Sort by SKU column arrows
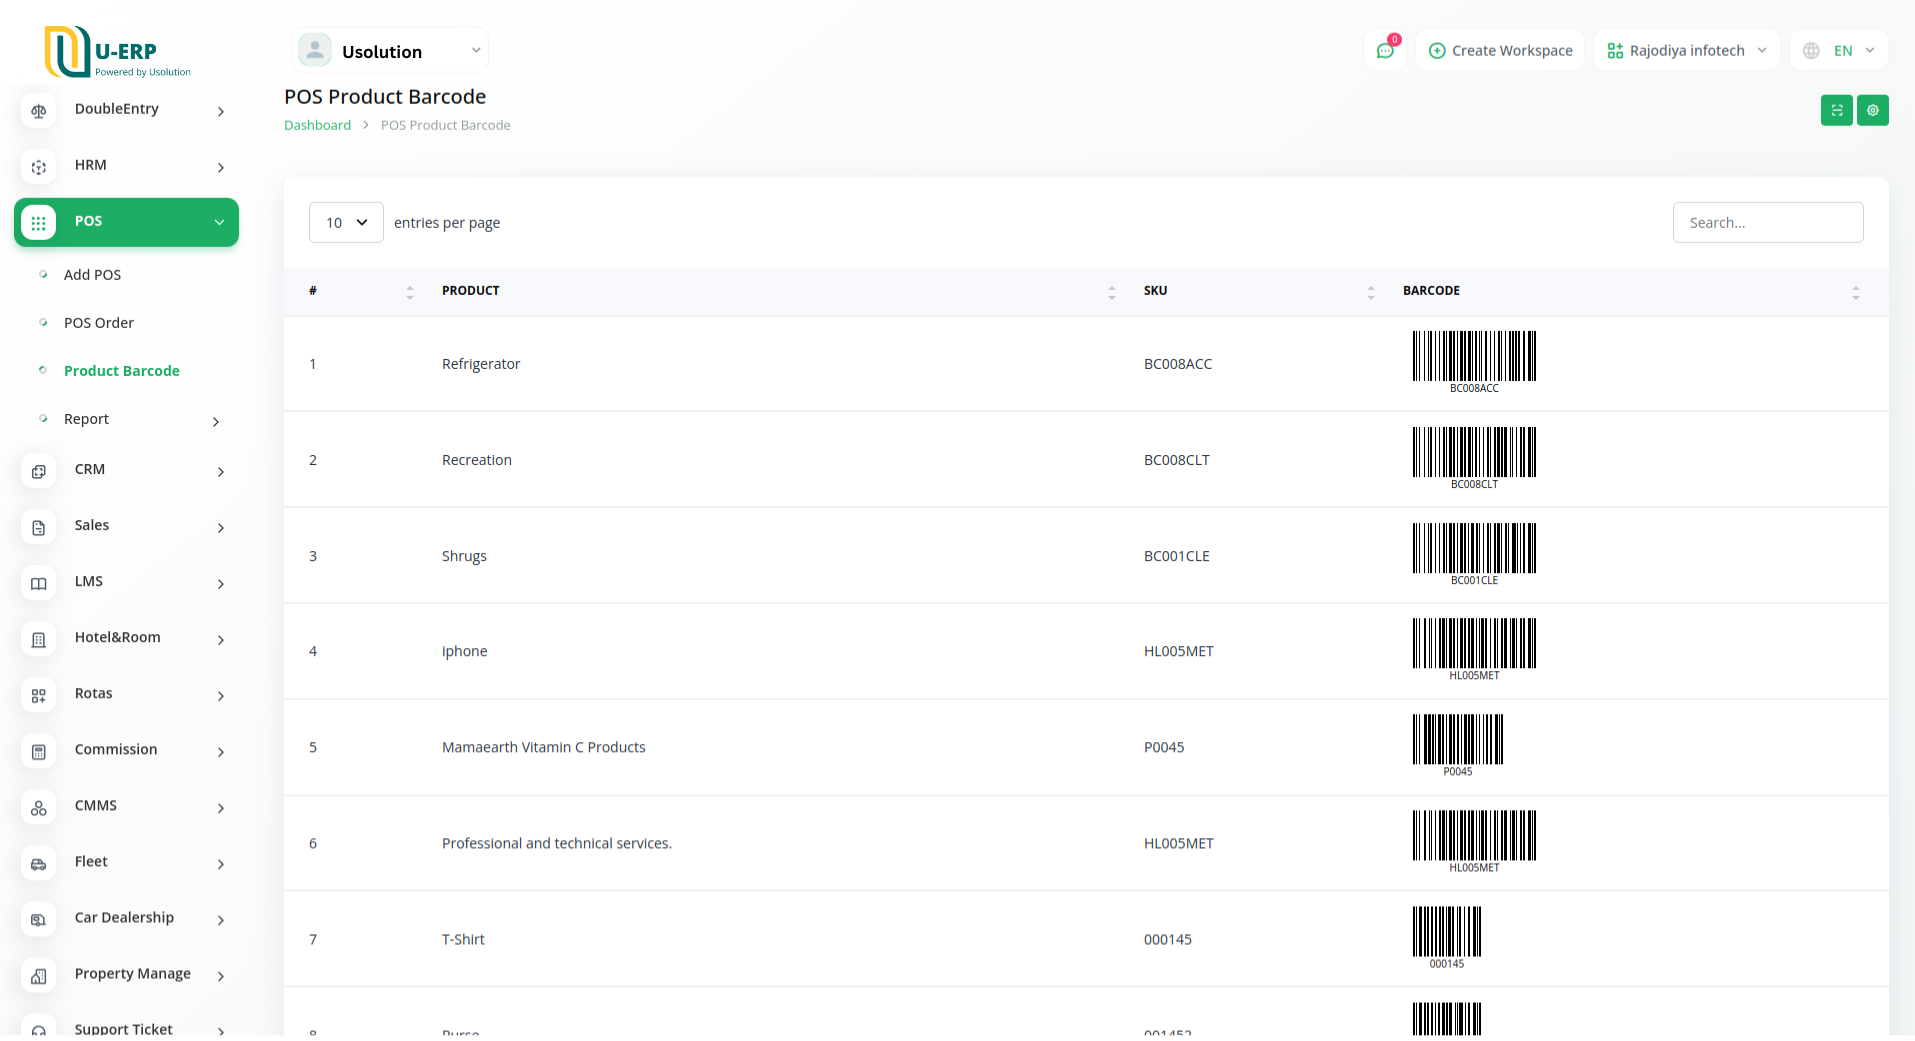 click(x=1371, y=292)
